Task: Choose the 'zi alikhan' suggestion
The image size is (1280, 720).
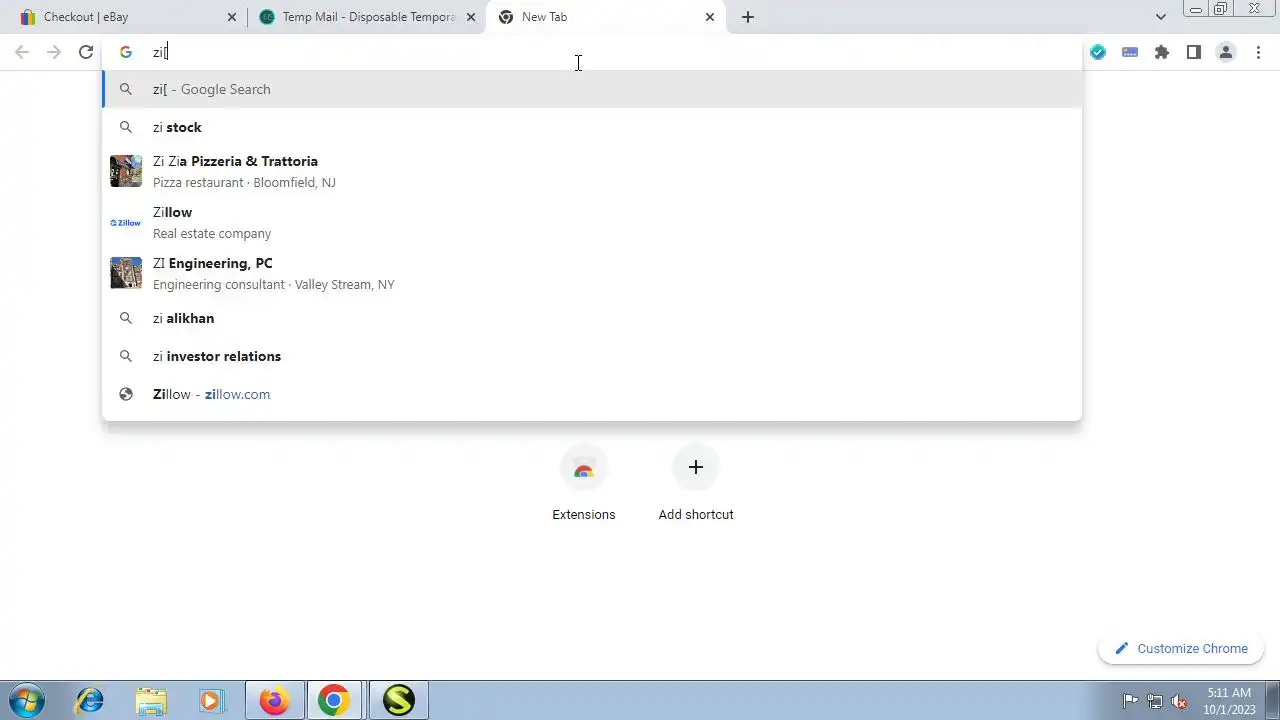Action: pyautogui.click(x=592, y=318)
